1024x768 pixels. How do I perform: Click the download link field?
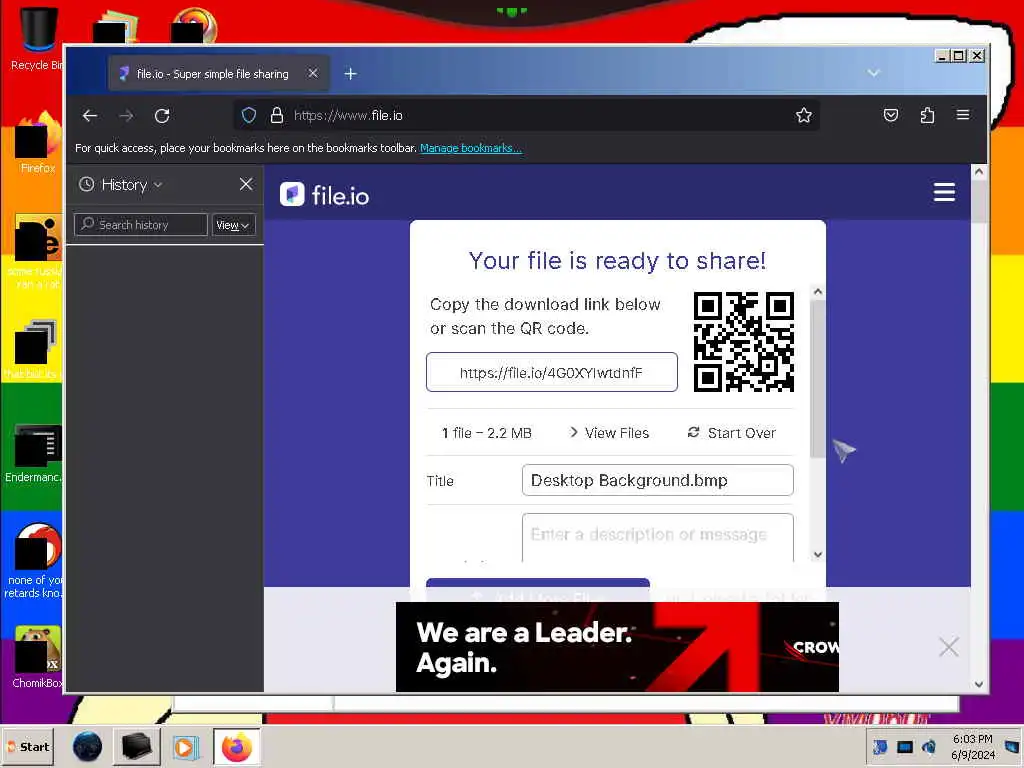point(552,372)
